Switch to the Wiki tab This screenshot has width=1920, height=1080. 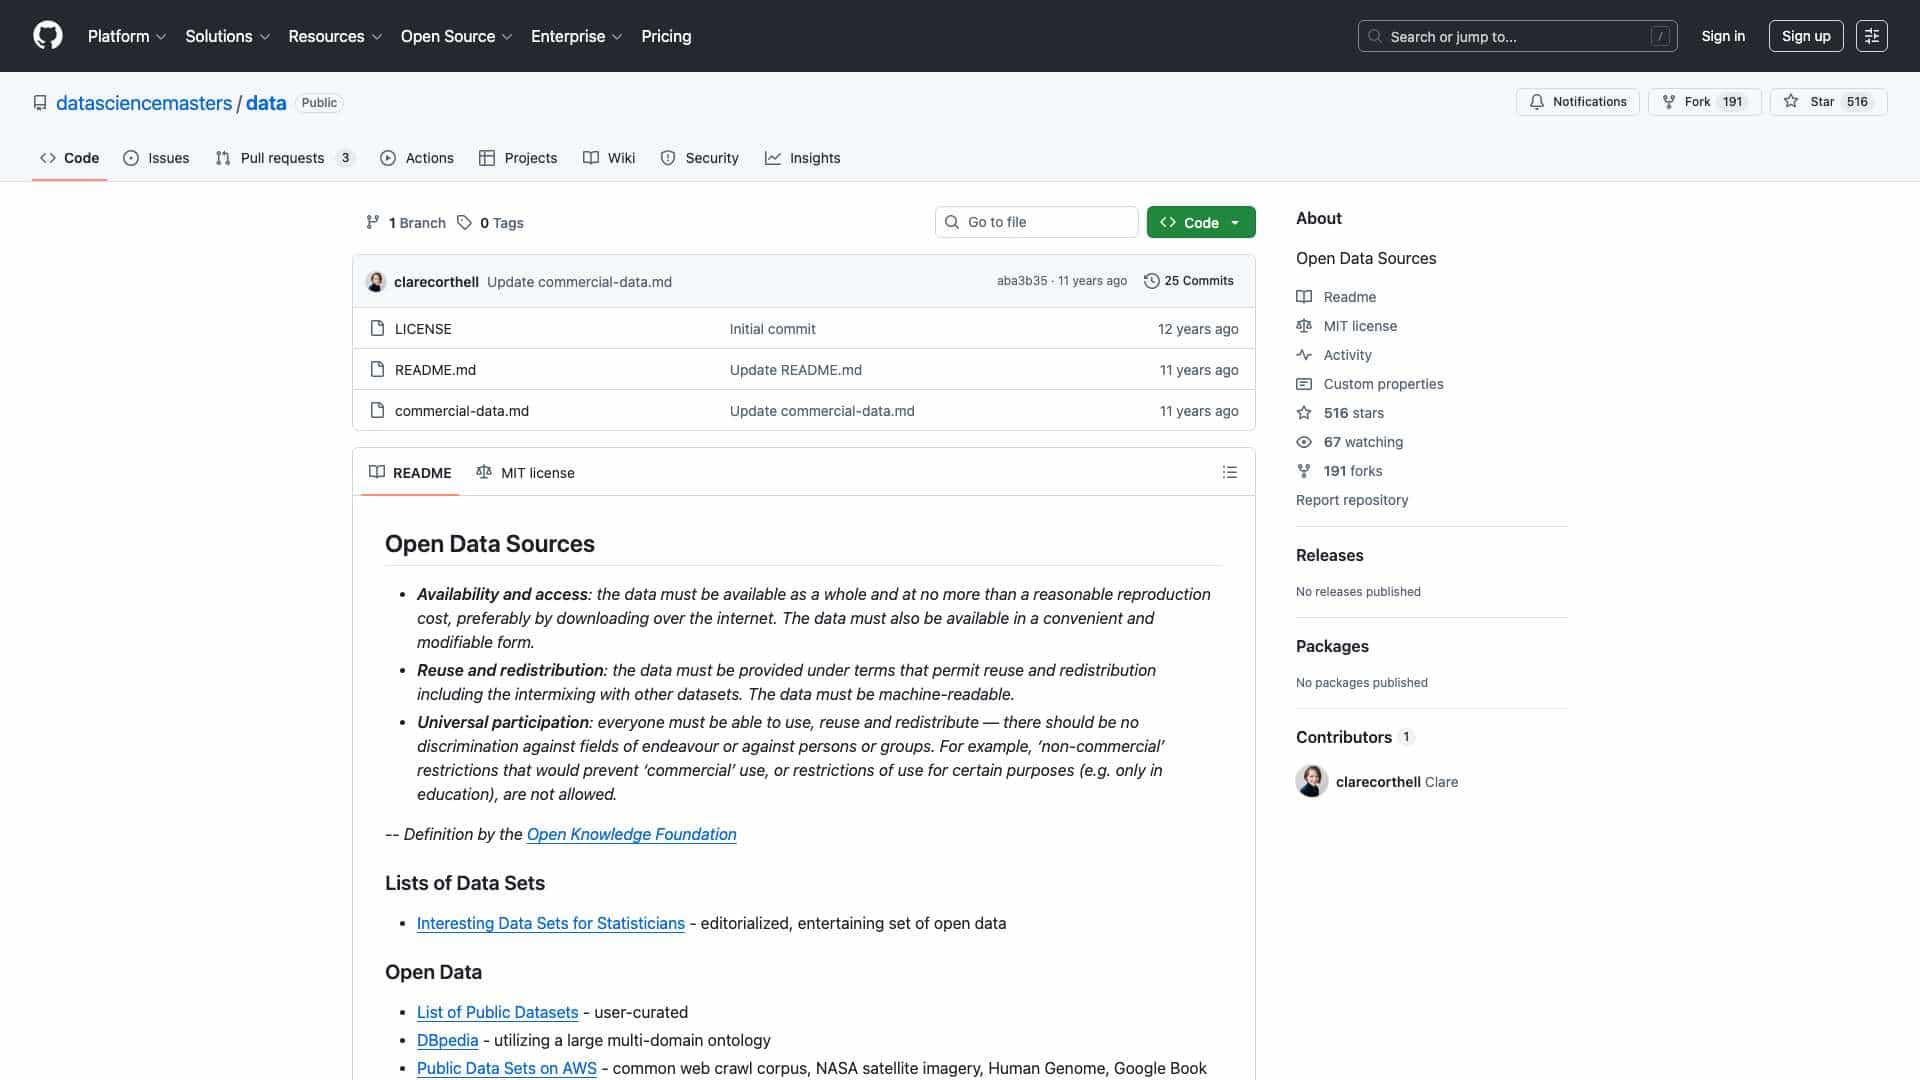tap(609, 158)
